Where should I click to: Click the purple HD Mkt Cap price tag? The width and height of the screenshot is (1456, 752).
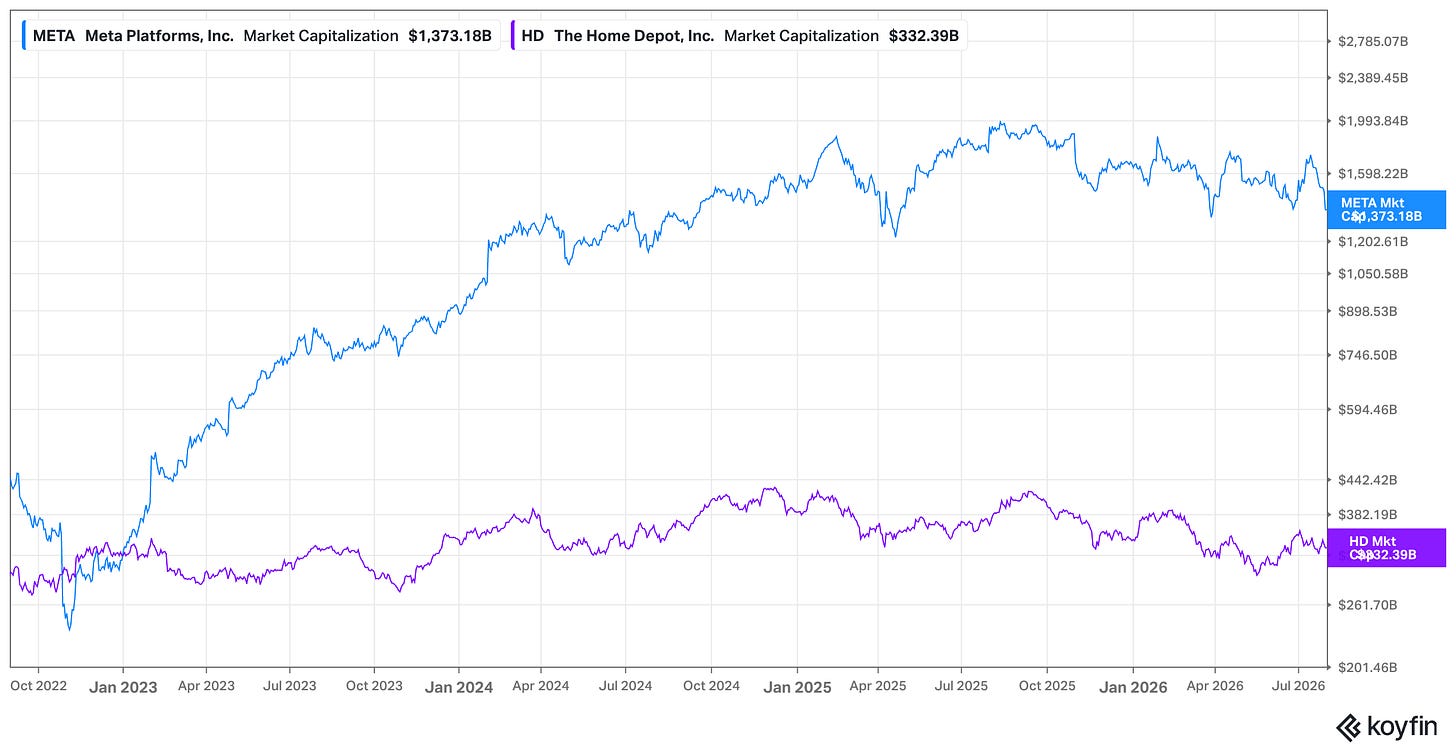coord(1386,547)
